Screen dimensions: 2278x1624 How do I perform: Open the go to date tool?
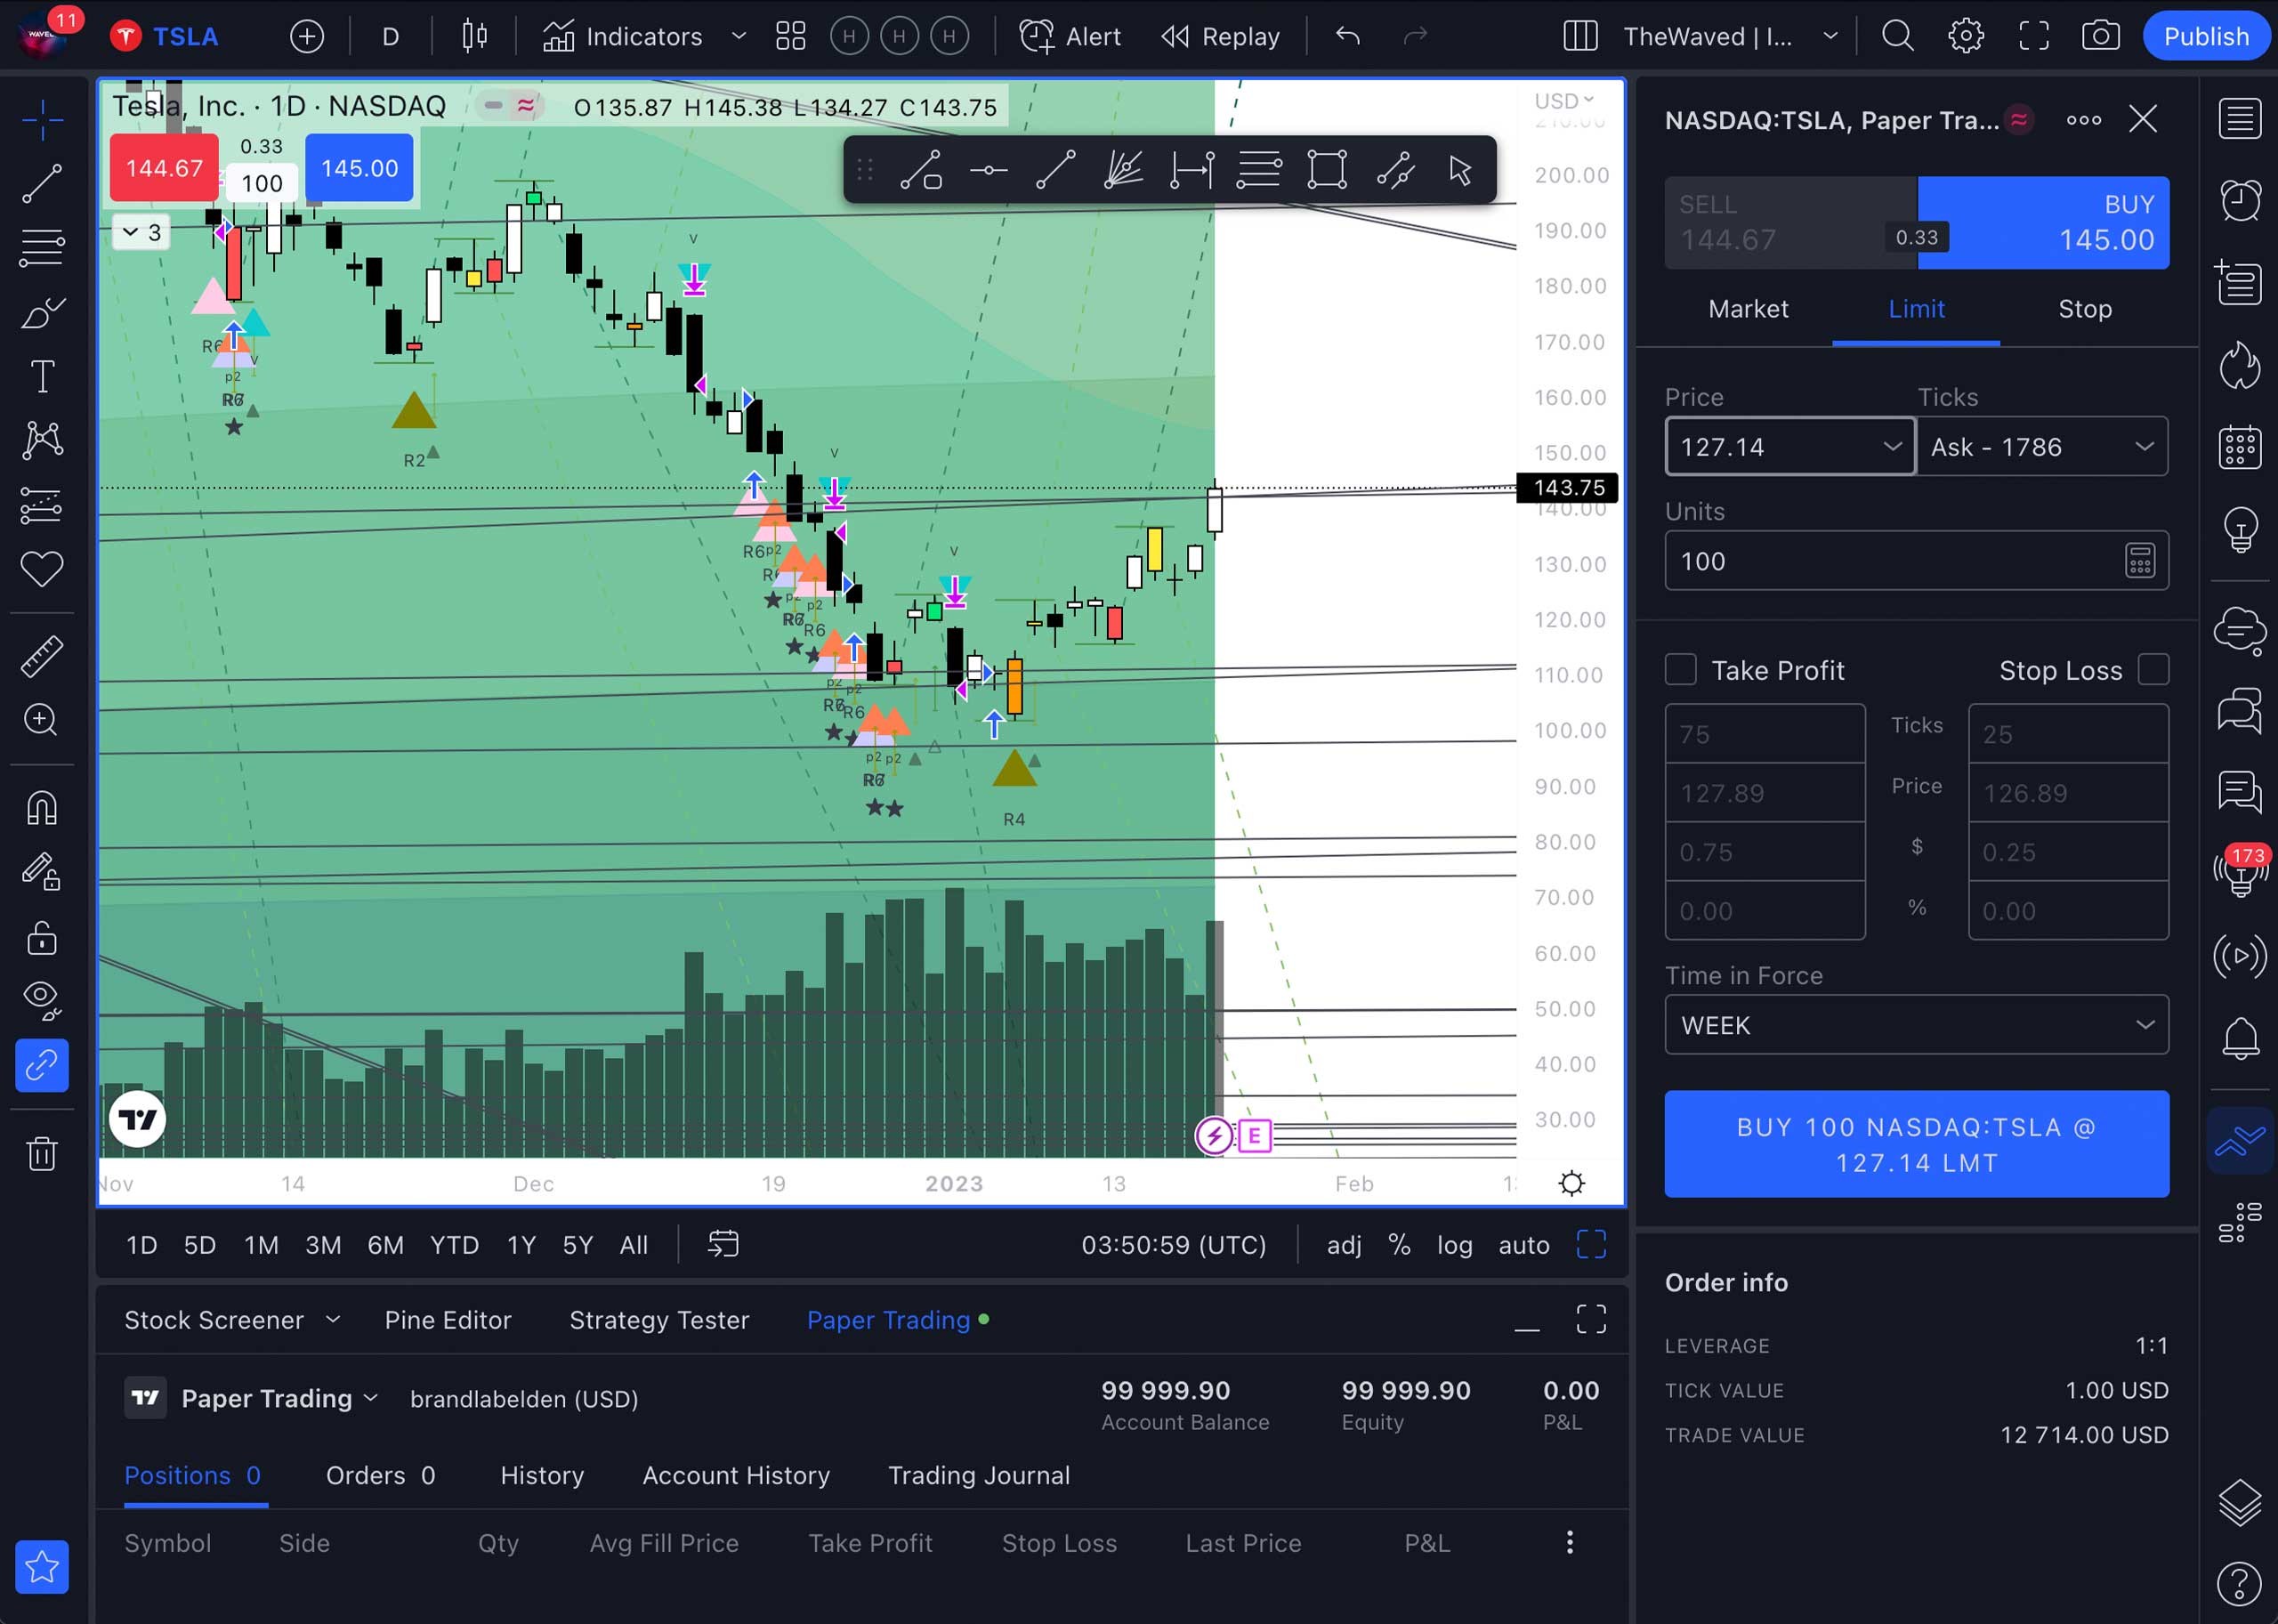coord(723,1244)
